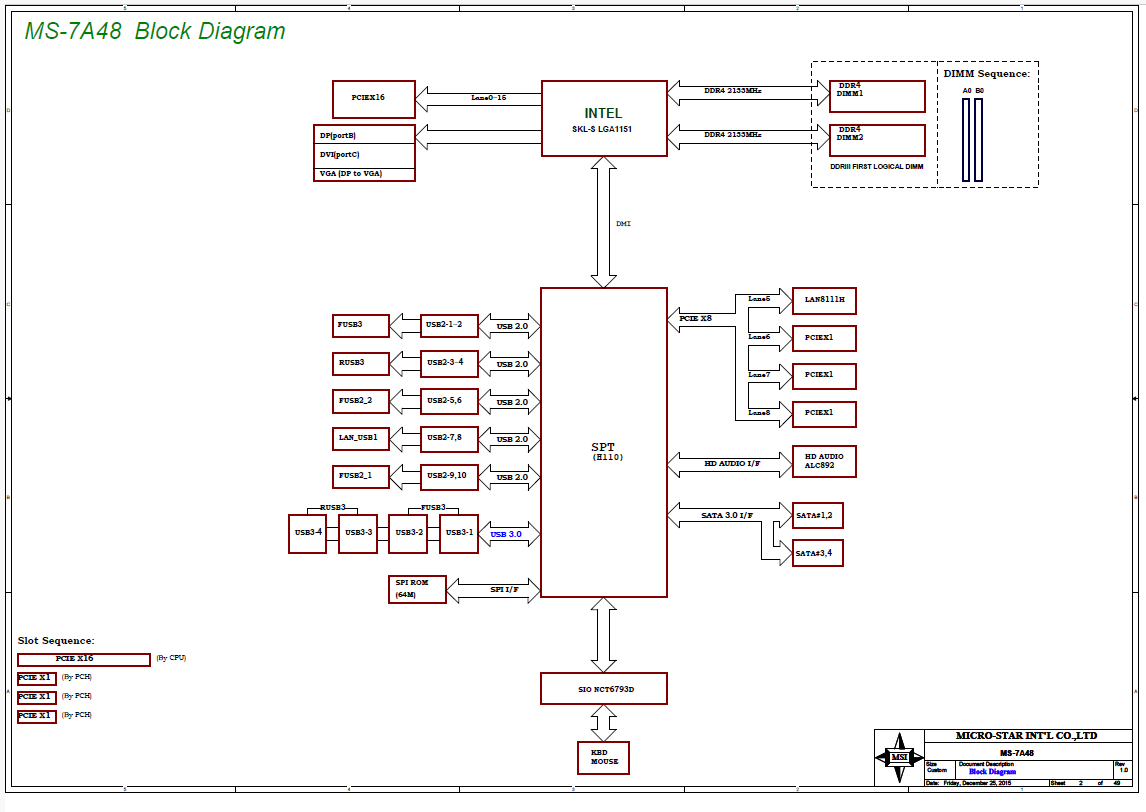Select the SATA#3,4 block
Image resolution: width=1146 pixels, height=812 pixels.
[x=818, y=553]
